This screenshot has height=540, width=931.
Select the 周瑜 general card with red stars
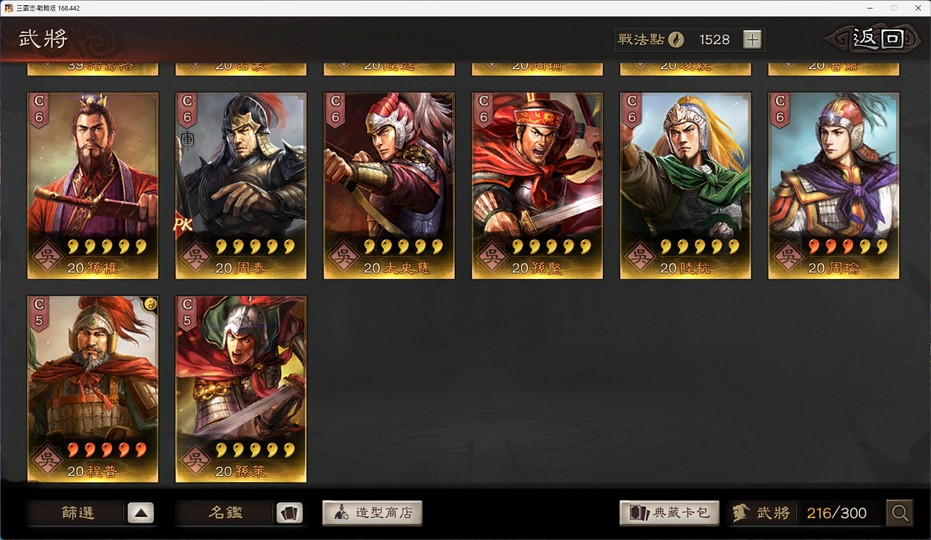click(834, 185)
